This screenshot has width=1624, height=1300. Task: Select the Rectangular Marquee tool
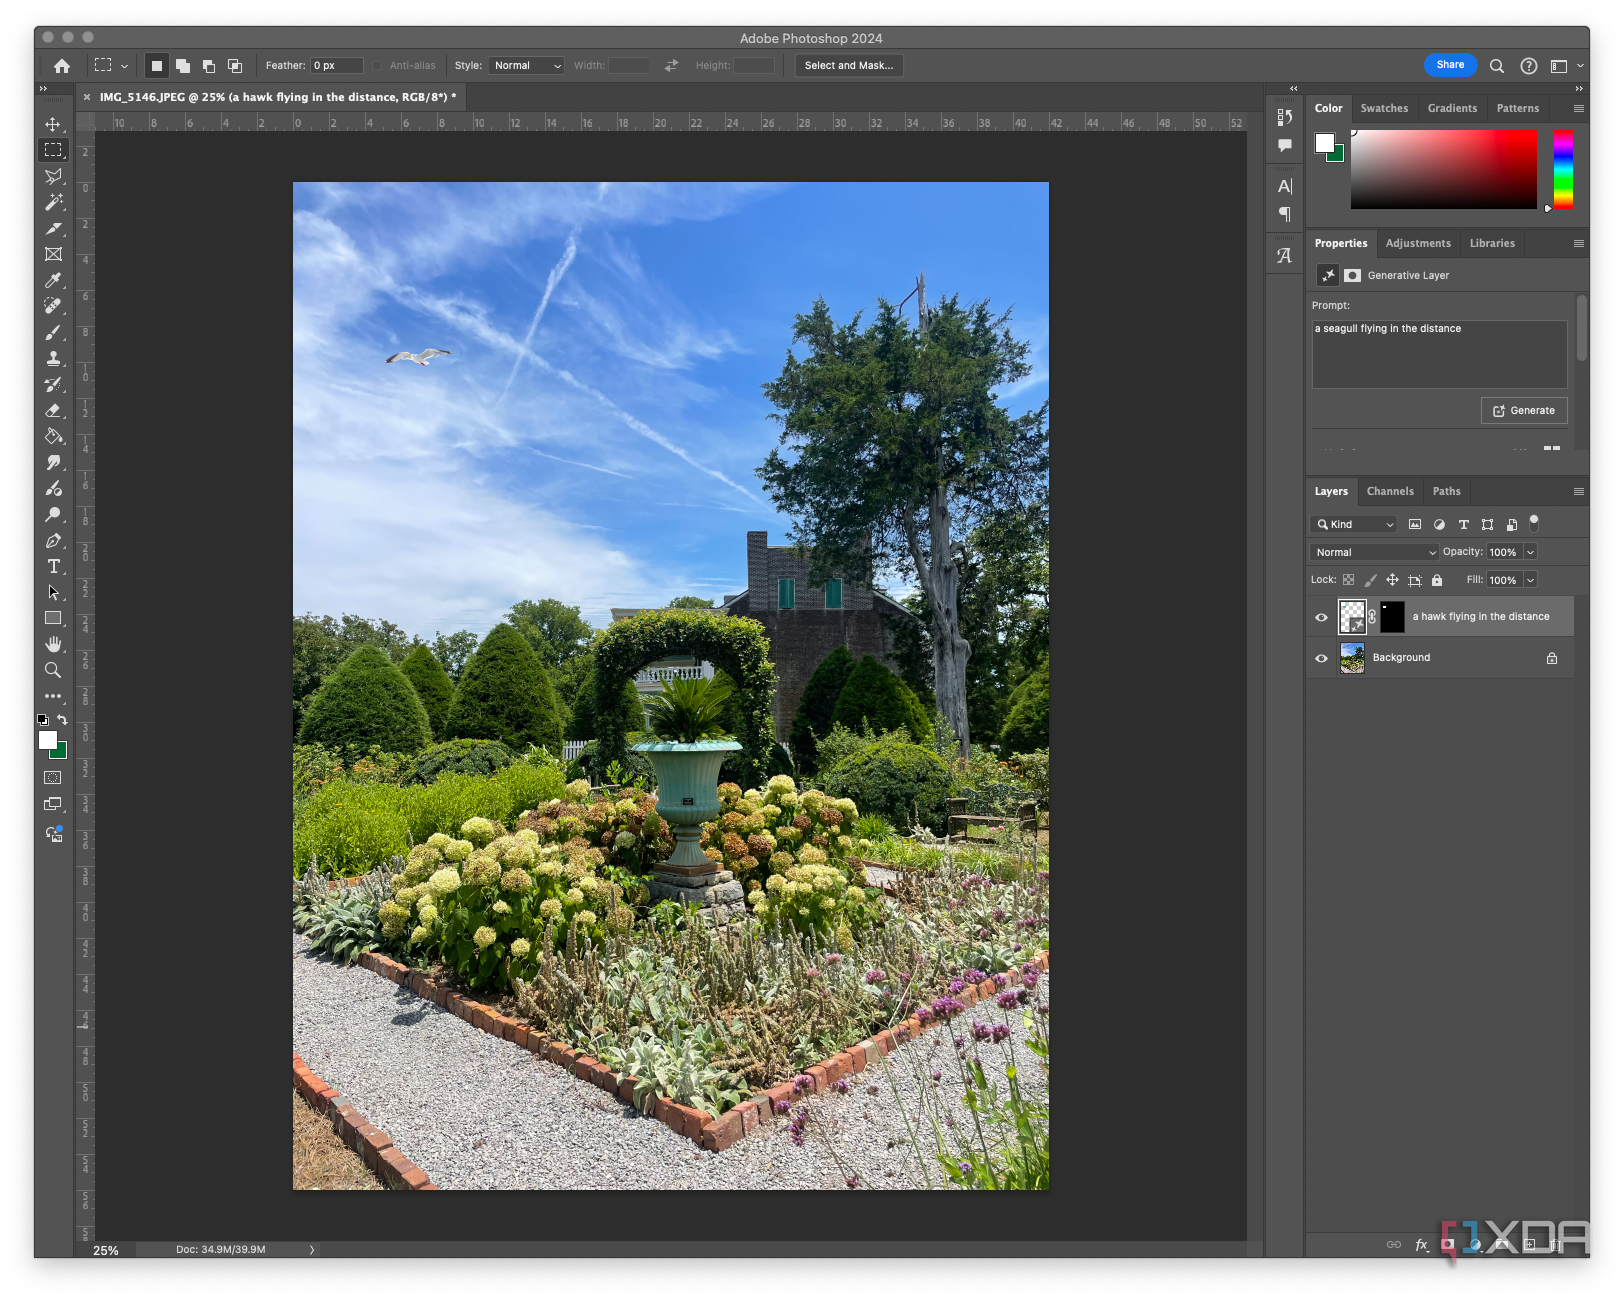pos(53,150)
